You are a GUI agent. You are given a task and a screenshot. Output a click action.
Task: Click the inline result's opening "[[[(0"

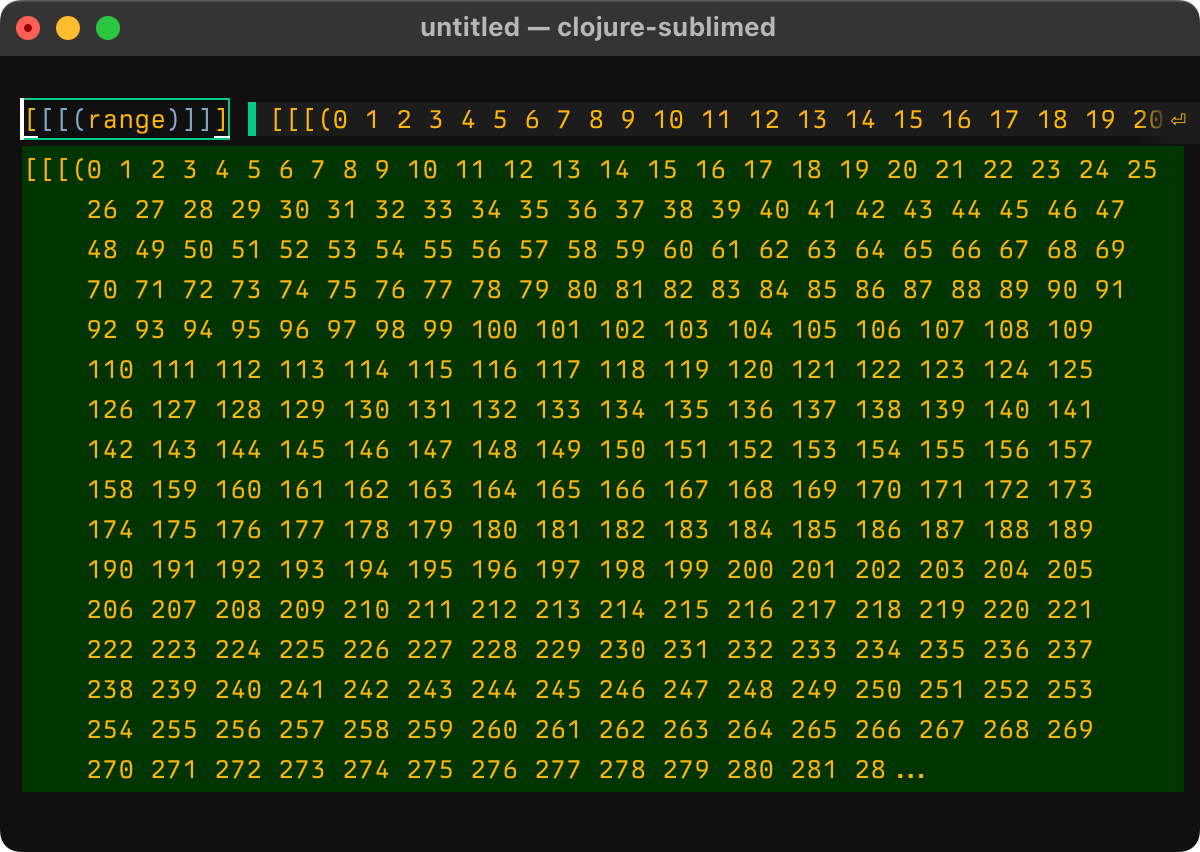310,120
